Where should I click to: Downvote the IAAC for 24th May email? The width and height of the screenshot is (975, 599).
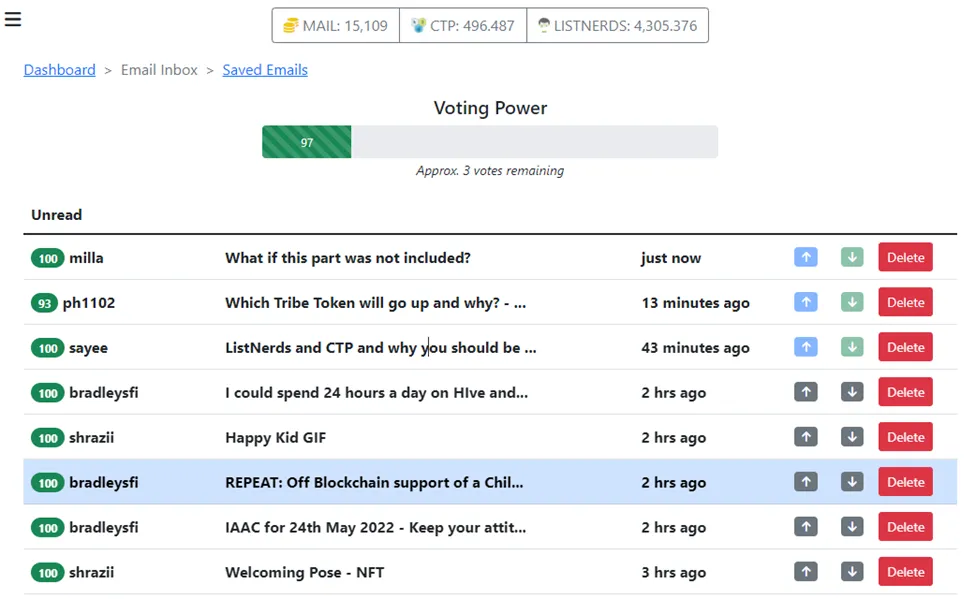[x=852, y=527]
